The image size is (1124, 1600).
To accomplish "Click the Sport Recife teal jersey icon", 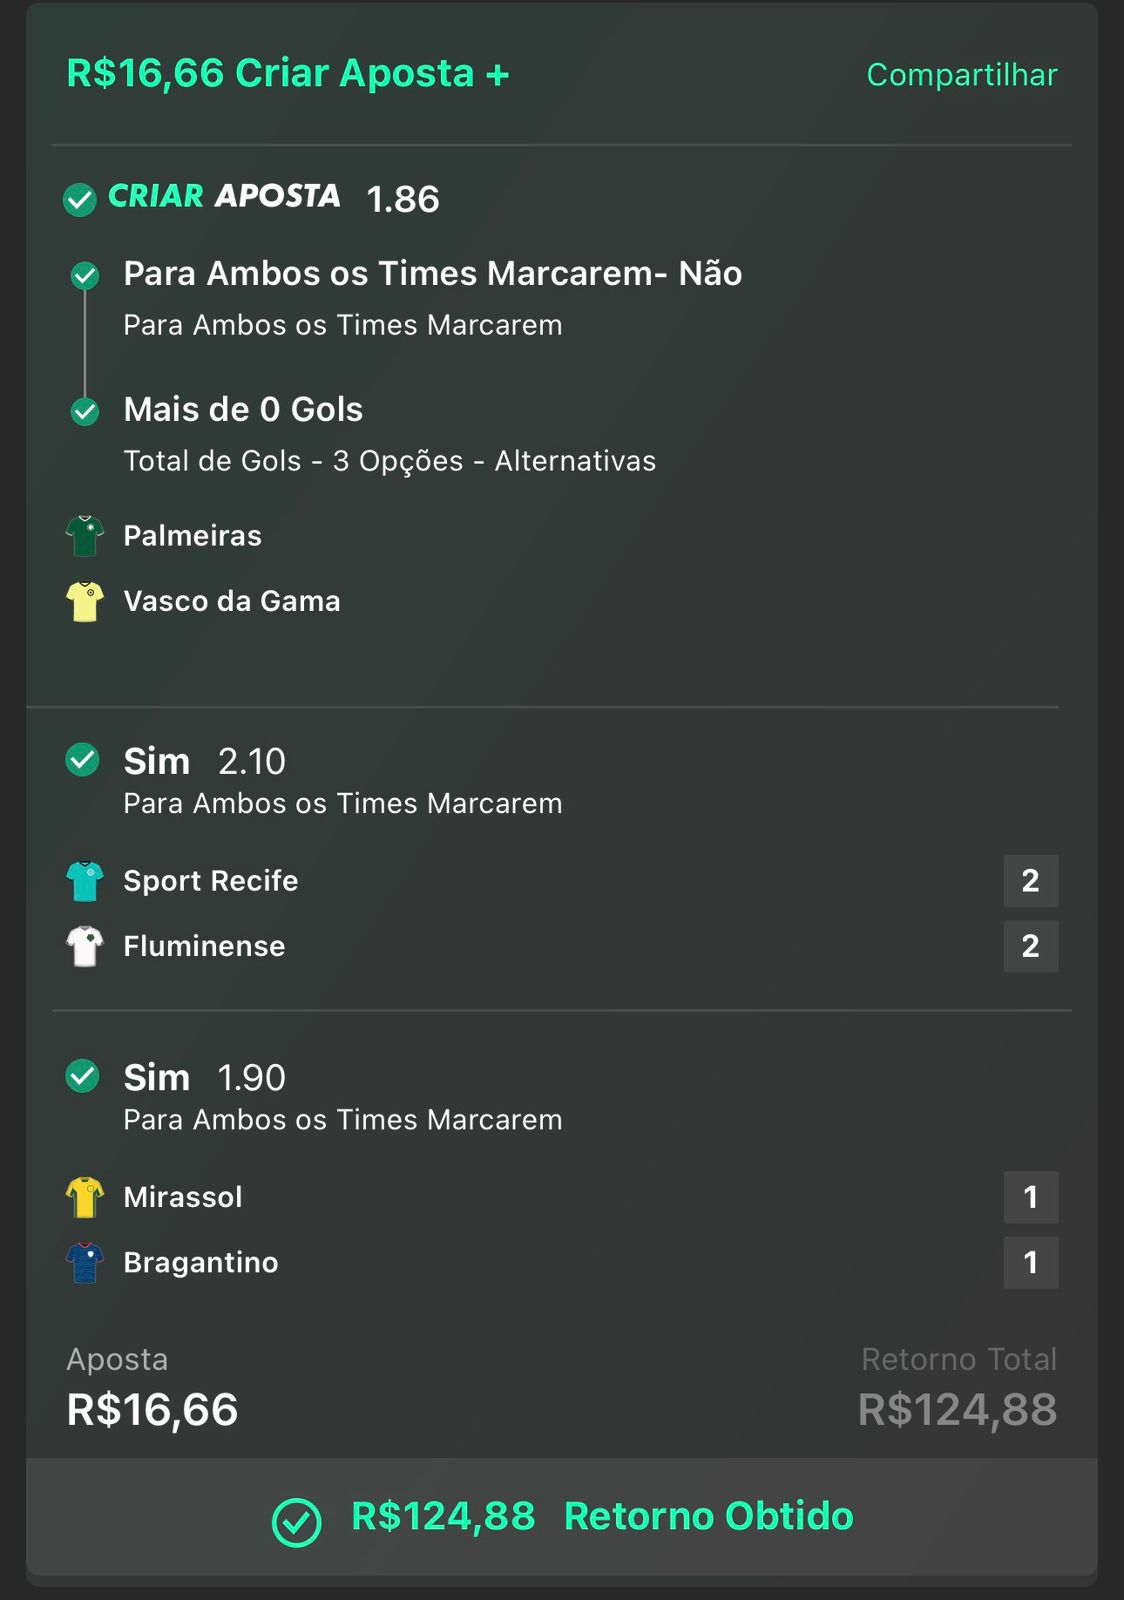I will click(85, 881).
